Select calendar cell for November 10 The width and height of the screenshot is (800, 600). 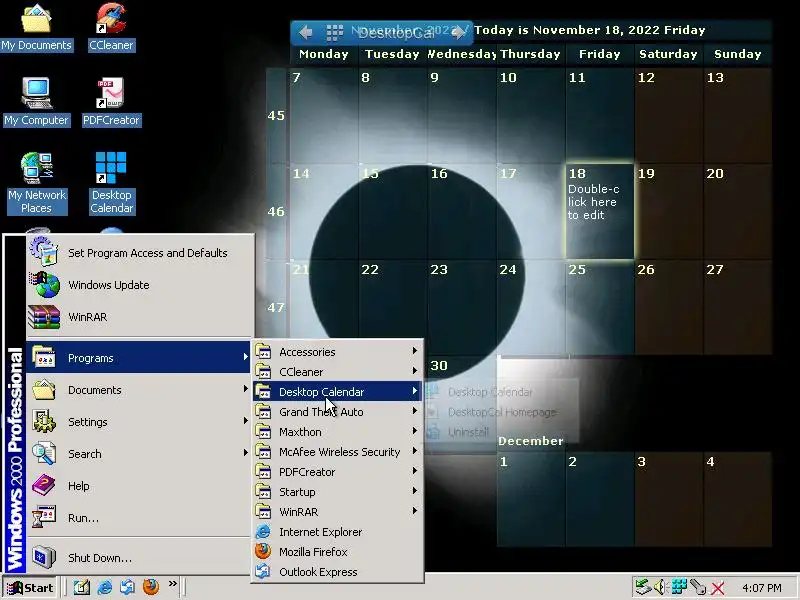pos(531,115)
